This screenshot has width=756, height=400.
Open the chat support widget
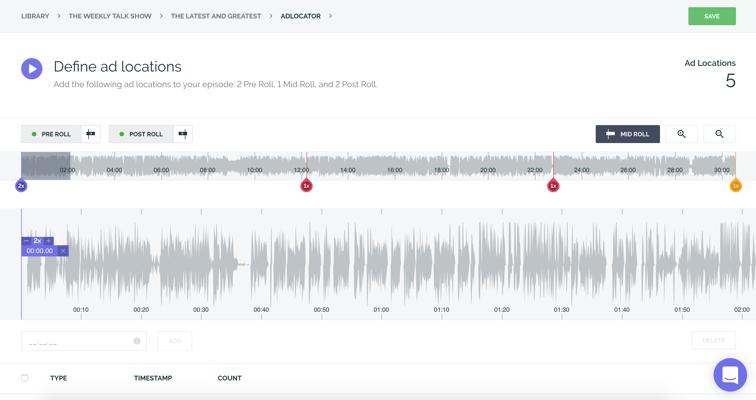(730, 375)
